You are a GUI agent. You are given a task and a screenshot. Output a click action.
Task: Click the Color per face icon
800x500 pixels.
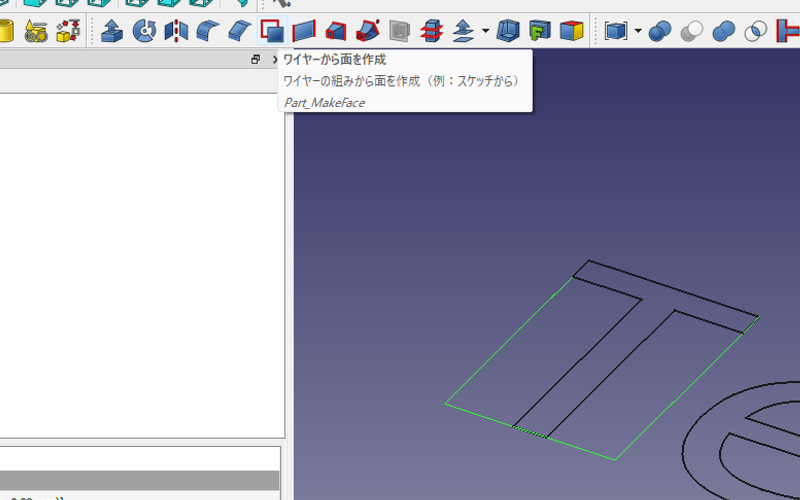[571, 31]
